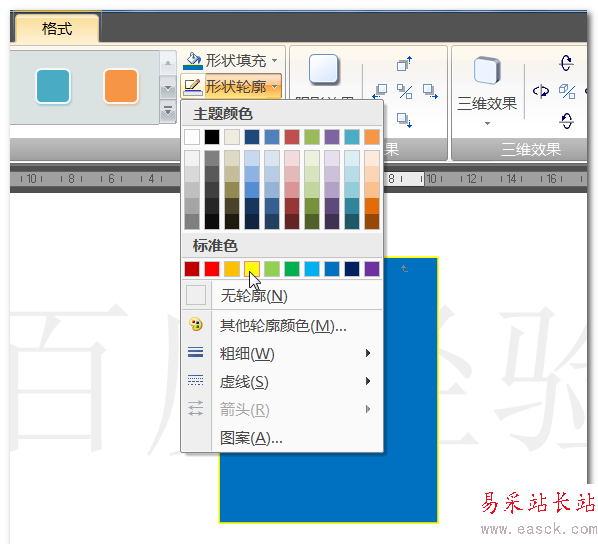Open the 虚线(S) submenu

click(282, 382)
